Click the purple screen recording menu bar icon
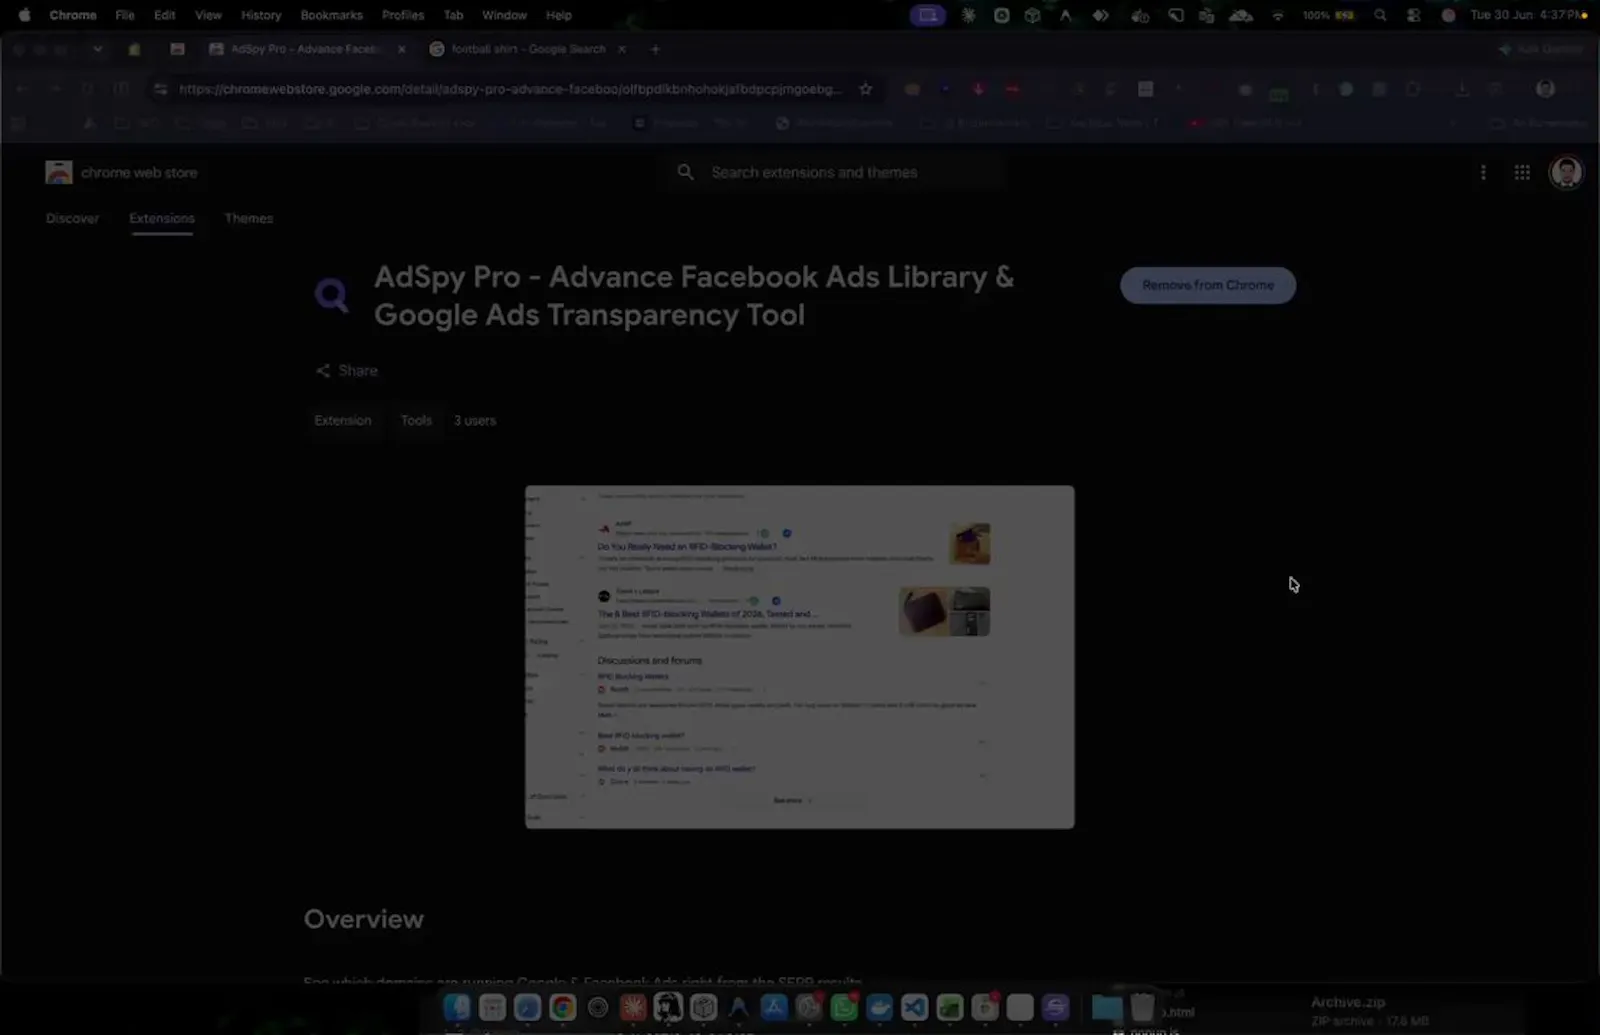Viewport: 1600px width, 1035px height. coord(928,15)
